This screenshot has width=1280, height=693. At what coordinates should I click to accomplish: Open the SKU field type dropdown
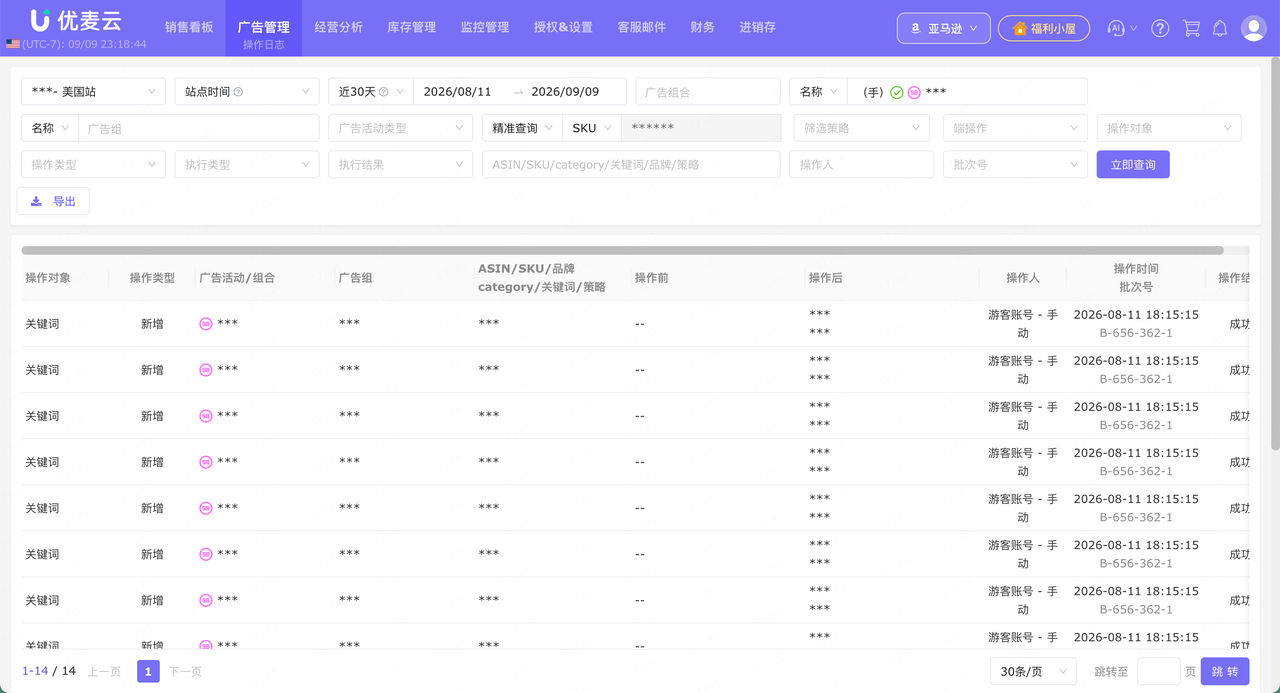[592, 128]
